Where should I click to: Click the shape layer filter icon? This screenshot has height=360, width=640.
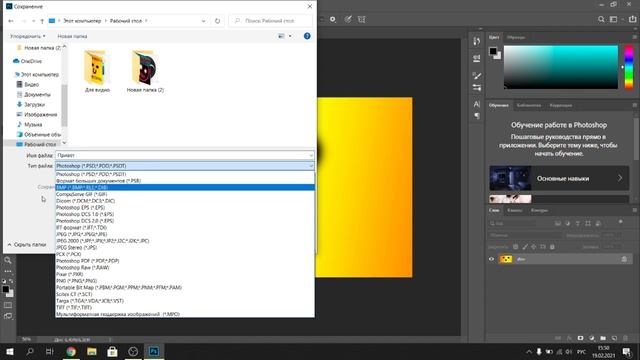(588, 223)
